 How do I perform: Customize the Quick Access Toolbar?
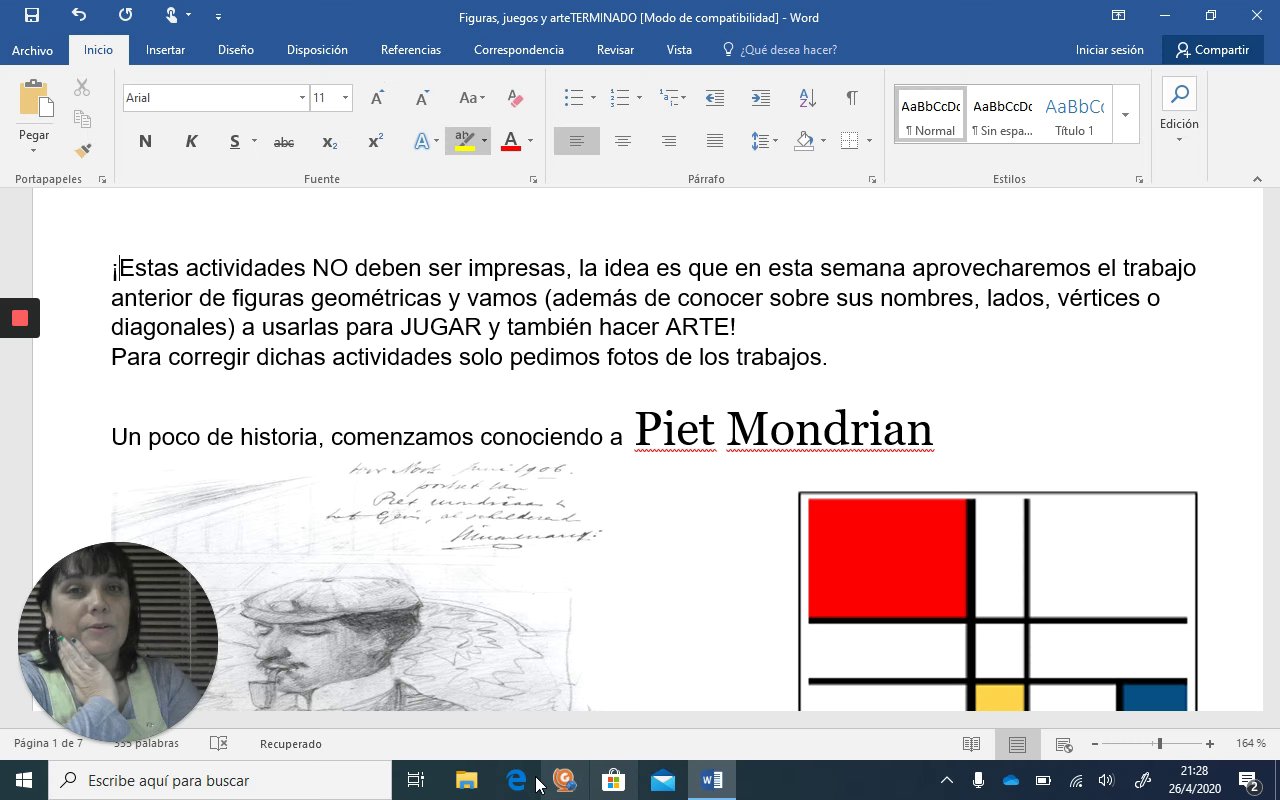tap(219, 16)
